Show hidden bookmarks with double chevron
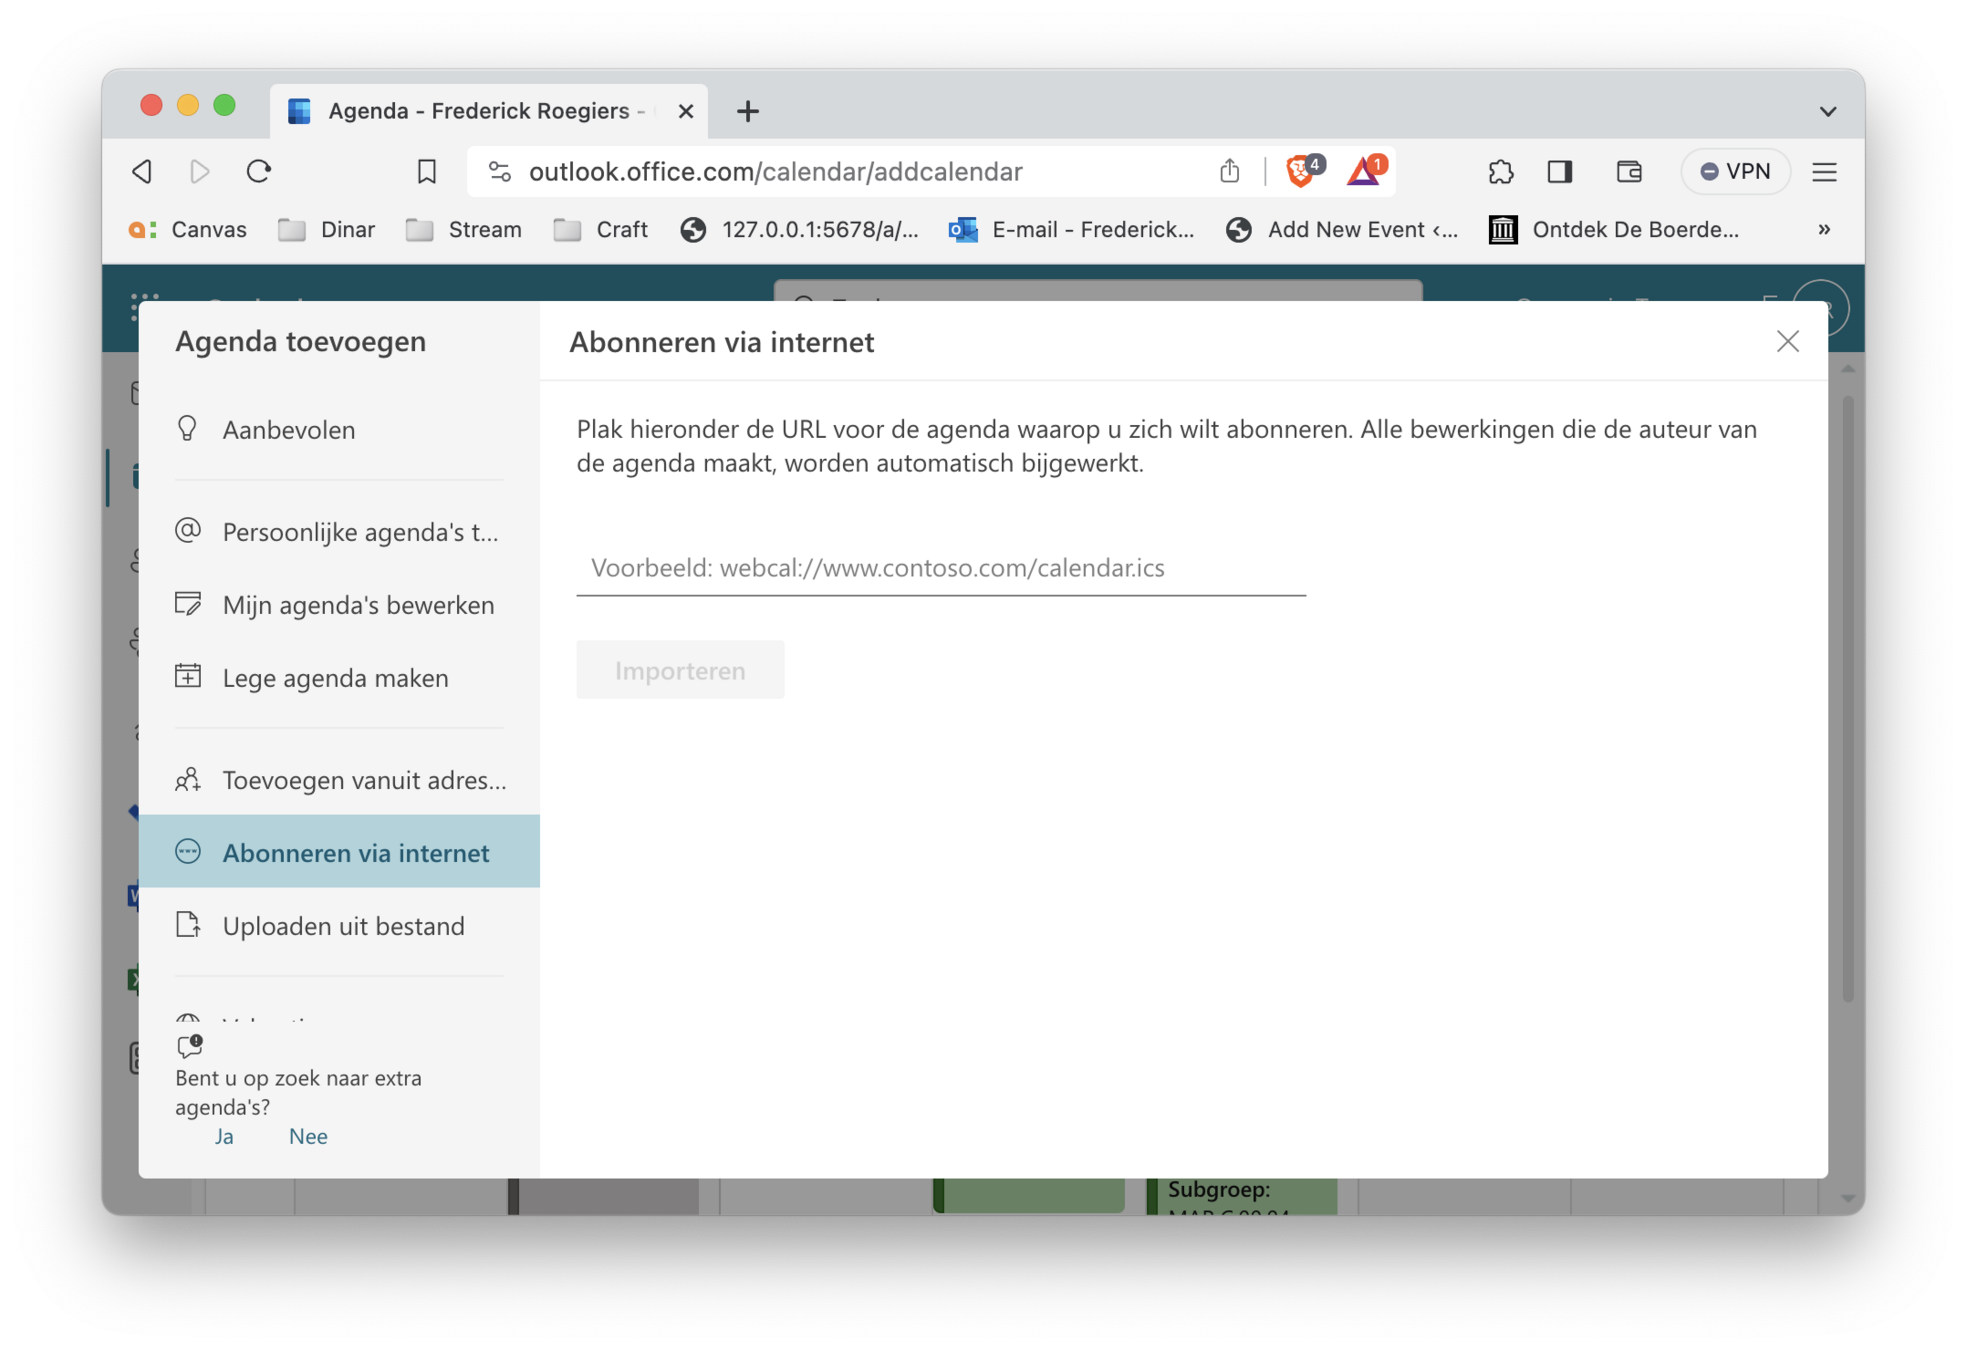1967x1350 pixels. [1824, 230]
